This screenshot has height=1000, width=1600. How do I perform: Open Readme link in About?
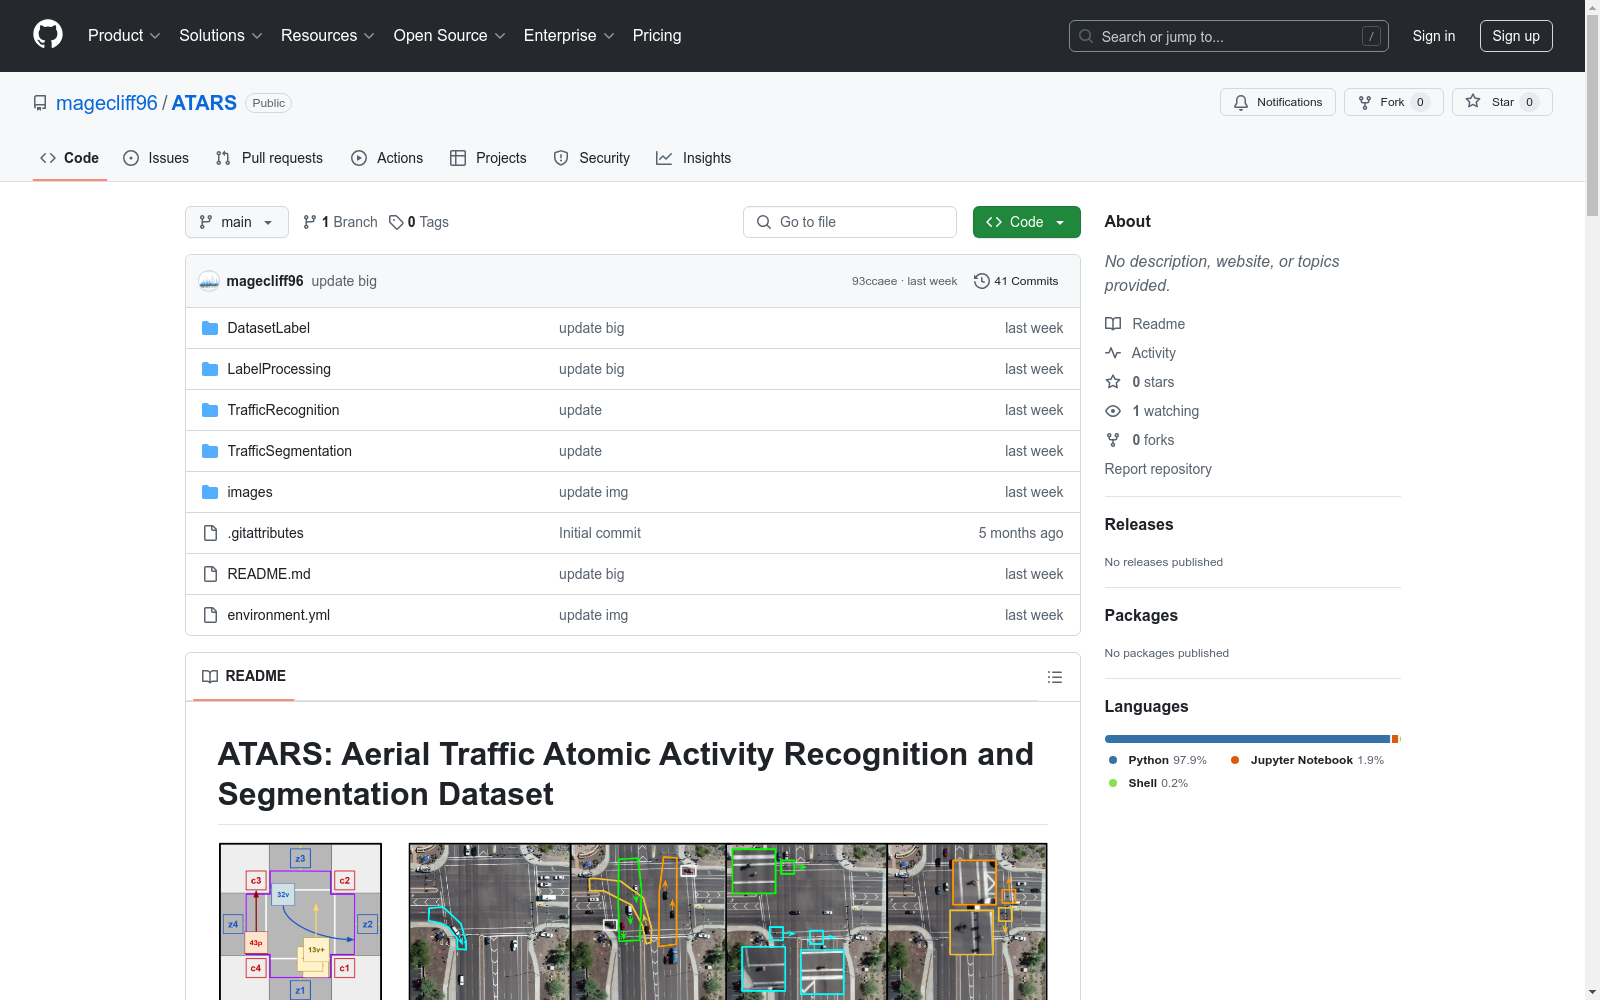tap(1145, 324)
